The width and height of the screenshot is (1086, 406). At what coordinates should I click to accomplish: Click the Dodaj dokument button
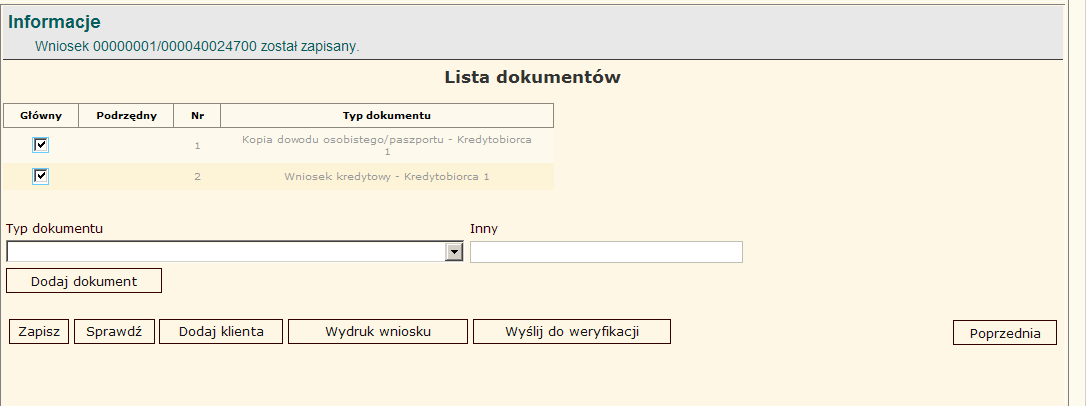pos(84,281)
